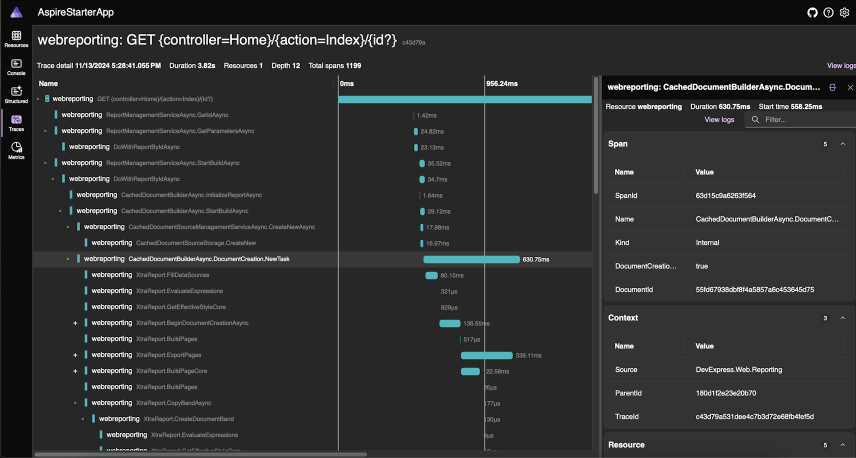The image size is (856, 458).
Task: Close the span details panel
Action: (x=849, y=88)
